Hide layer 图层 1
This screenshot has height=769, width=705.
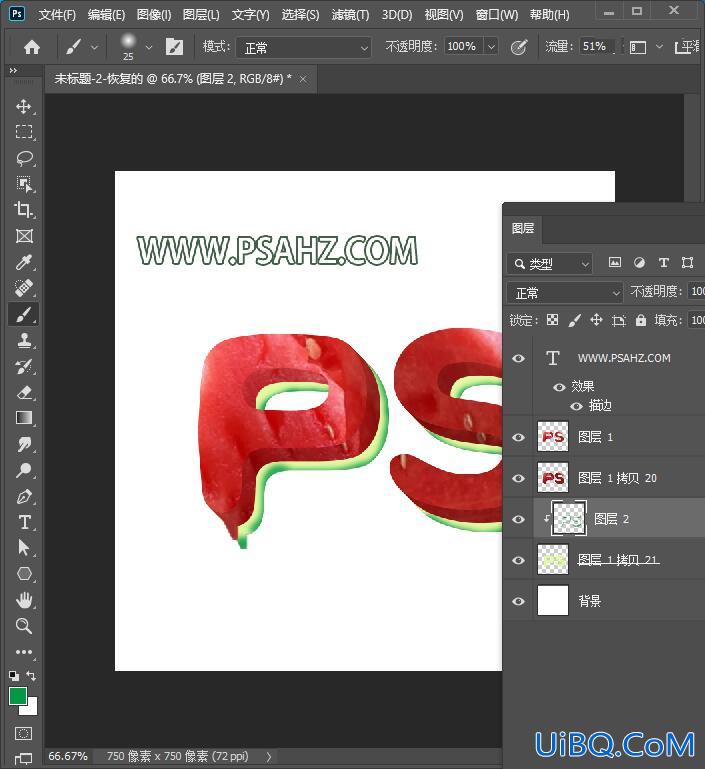[518, 437]
